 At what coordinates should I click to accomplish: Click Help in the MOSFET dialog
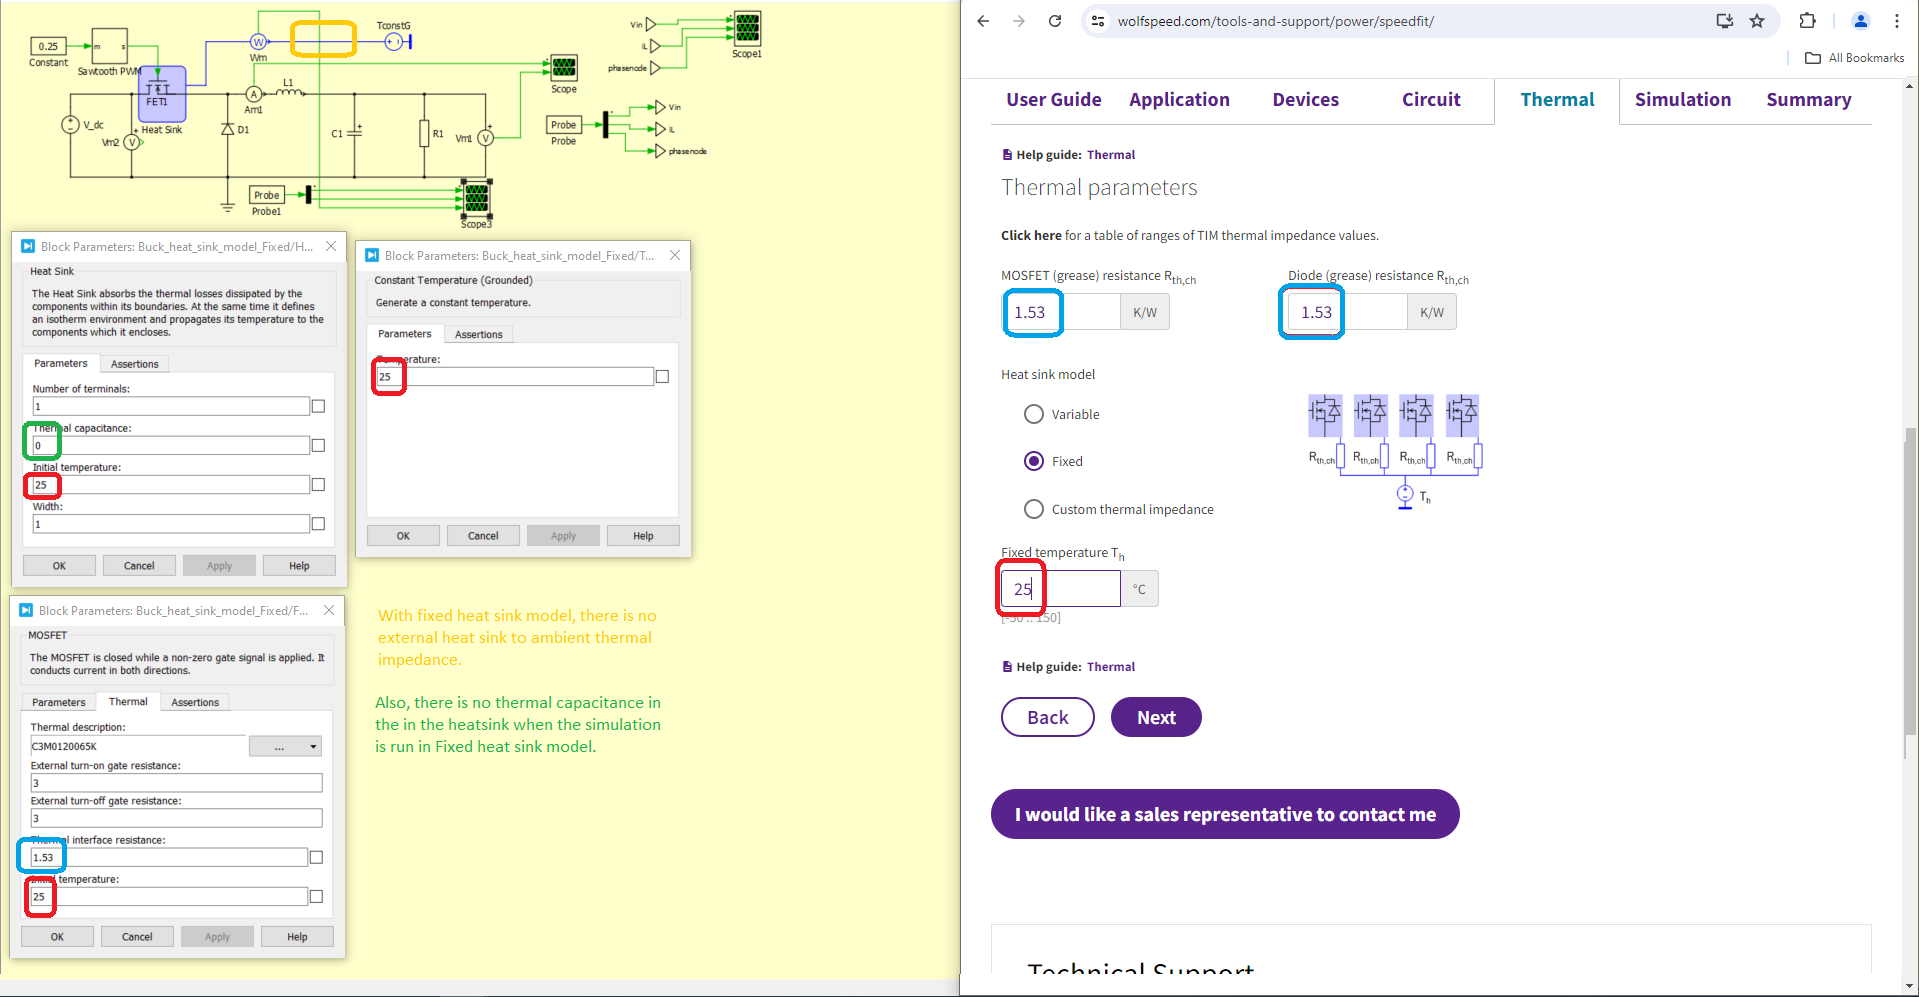coord(297,936)
